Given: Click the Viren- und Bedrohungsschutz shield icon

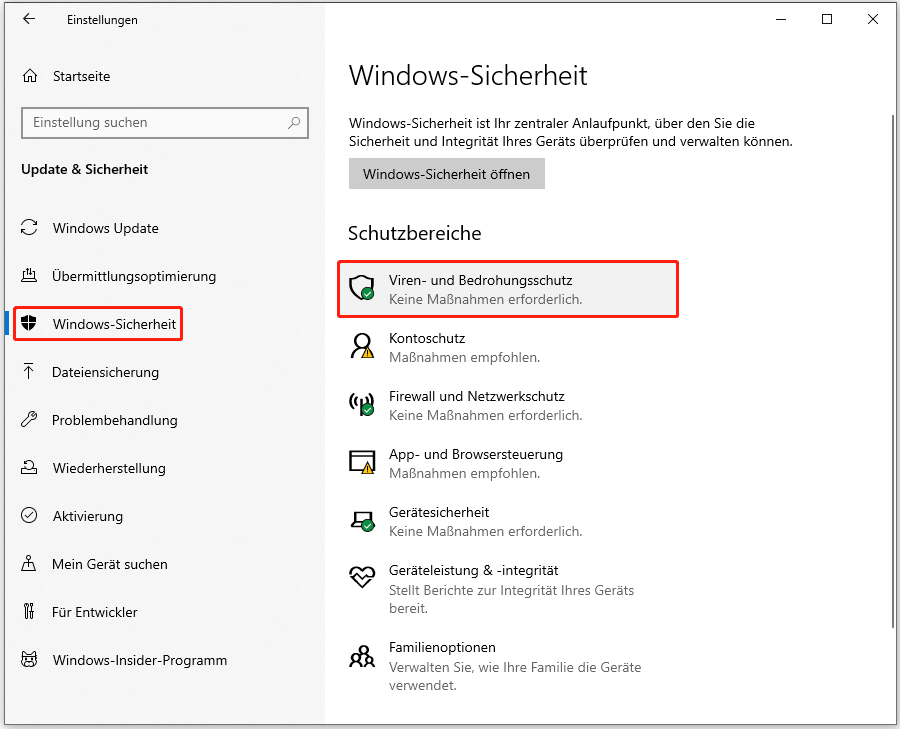Looking at the screenshot, I should pyautogui.click(x=362, y=287).
